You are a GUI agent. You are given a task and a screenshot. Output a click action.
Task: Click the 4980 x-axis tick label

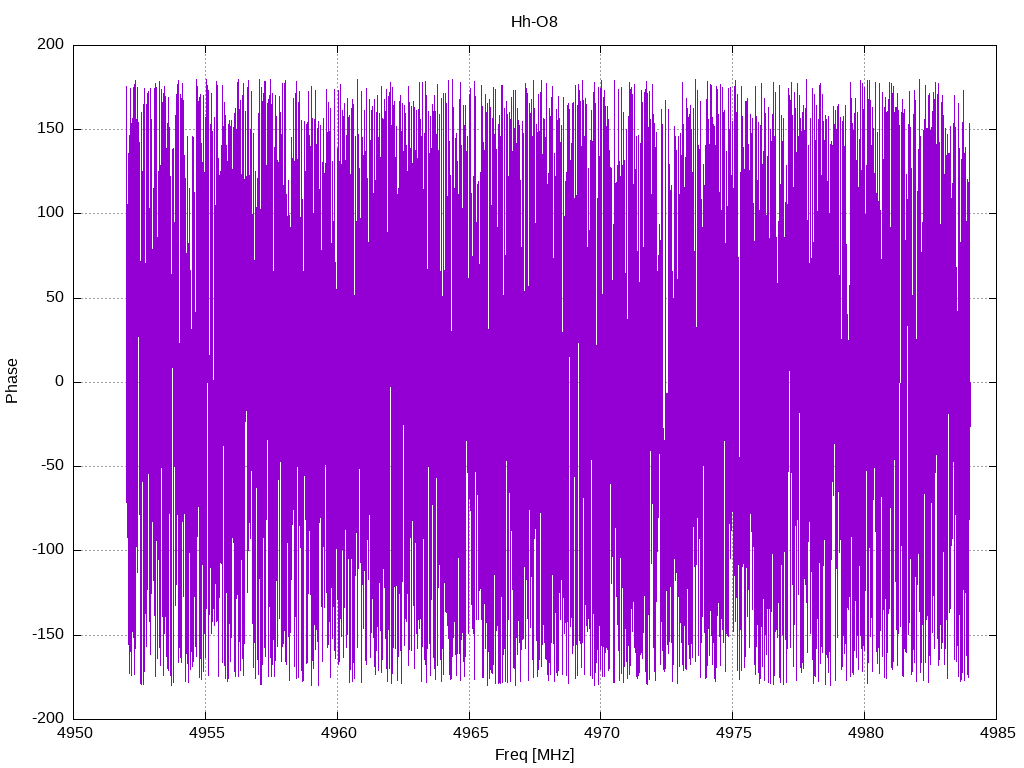[865, 733]
